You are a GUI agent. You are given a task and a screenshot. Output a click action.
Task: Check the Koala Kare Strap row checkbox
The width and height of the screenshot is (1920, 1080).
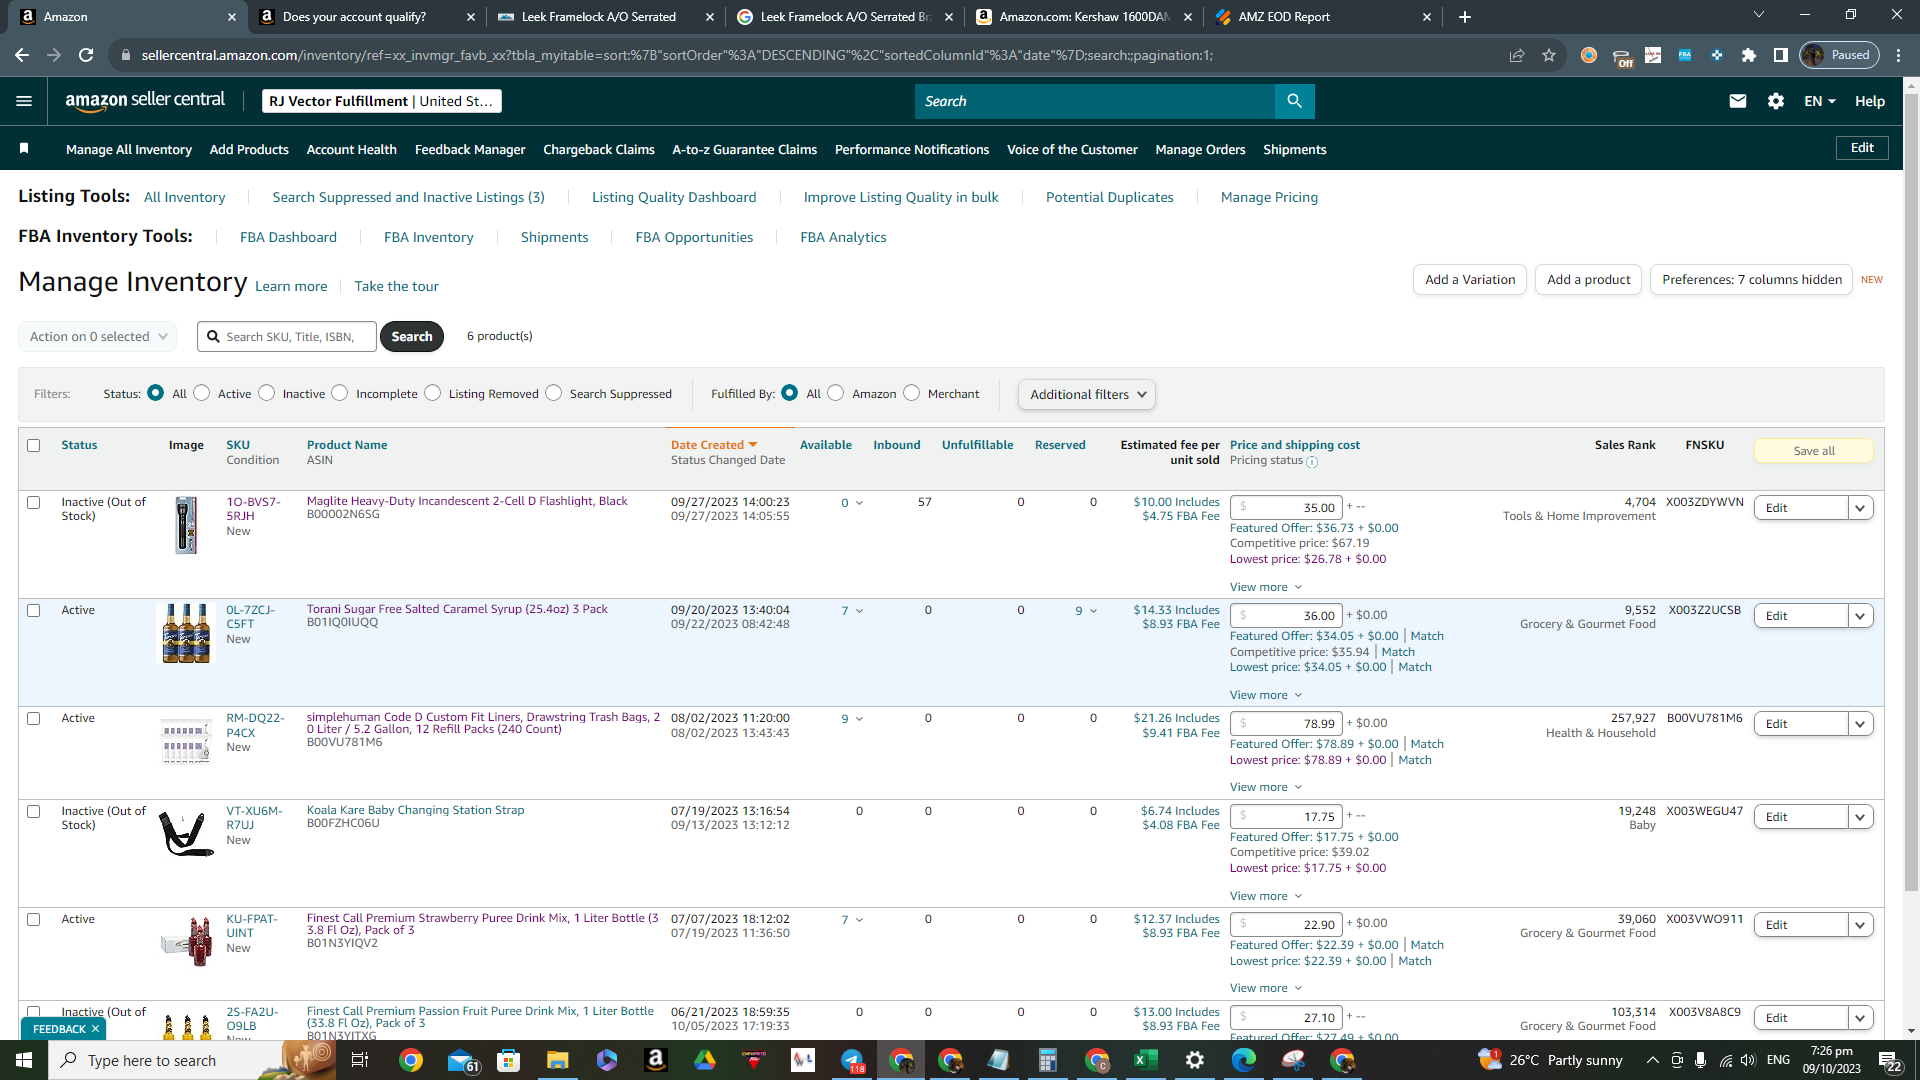pos(34,811)
